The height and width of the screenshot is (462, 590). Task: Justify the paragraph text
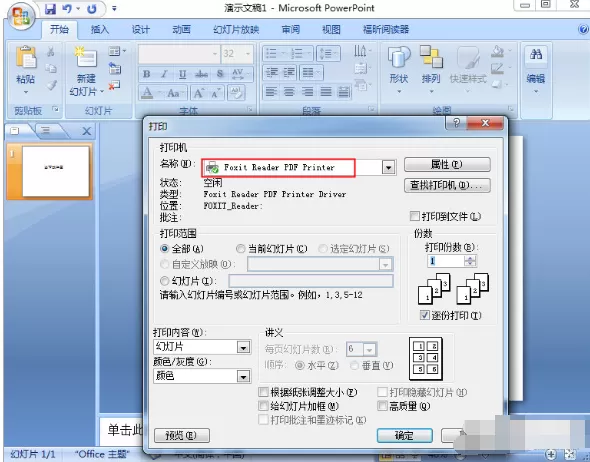pos(325,91)
